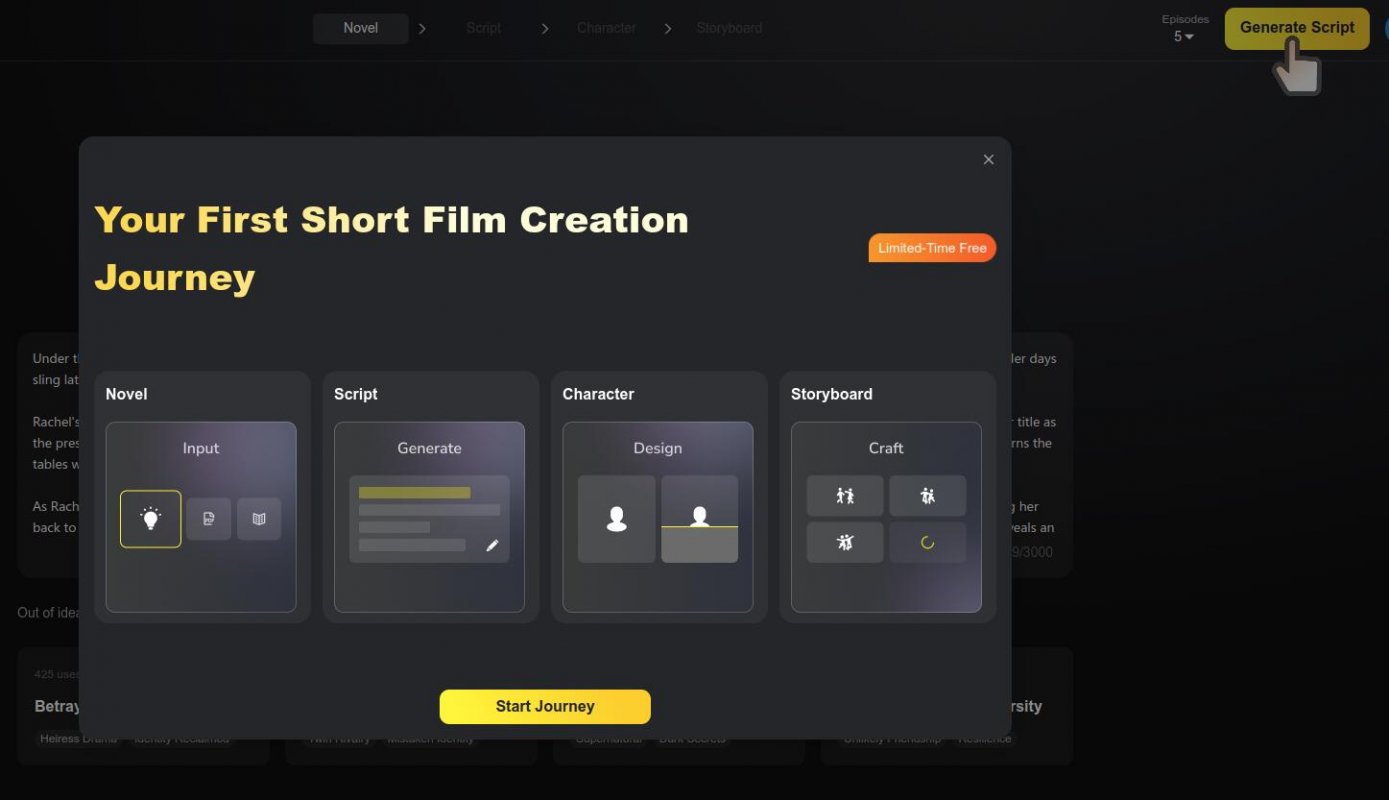
Task: Switch to the Character step tab
Action: click(x=606, y=28)
